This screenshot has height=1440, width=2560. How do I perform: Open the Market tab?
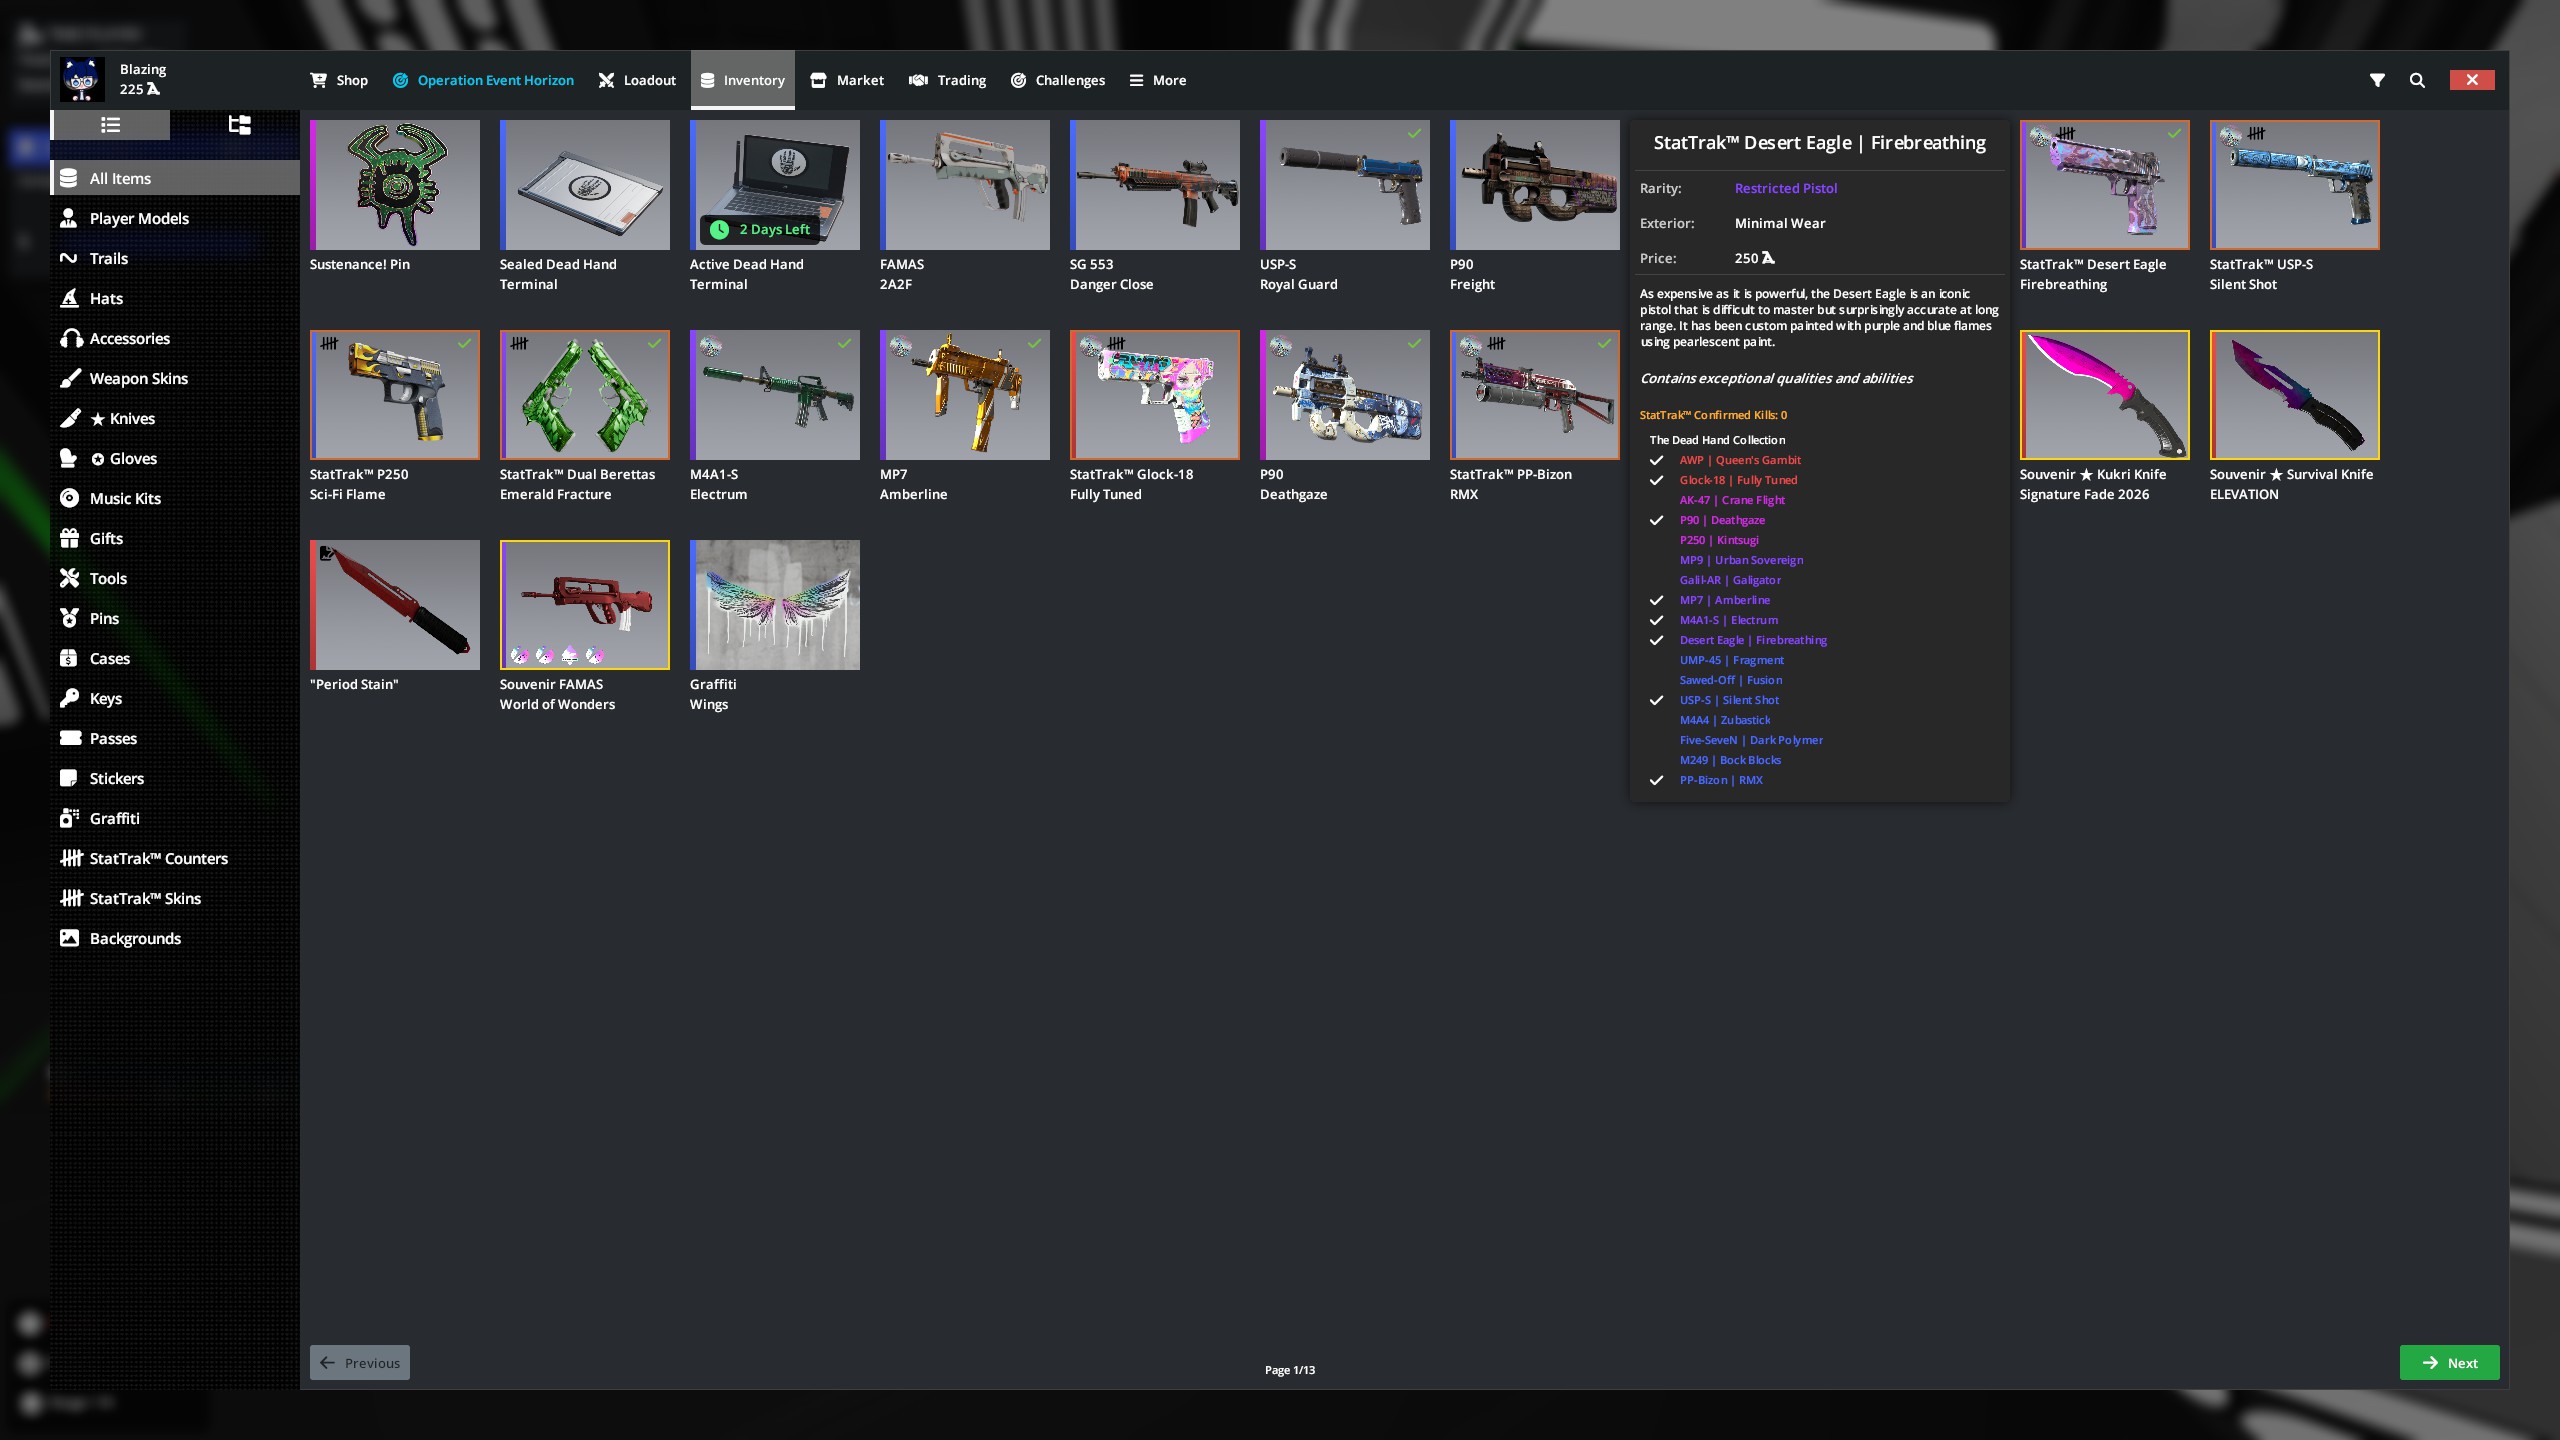point(847,80)
